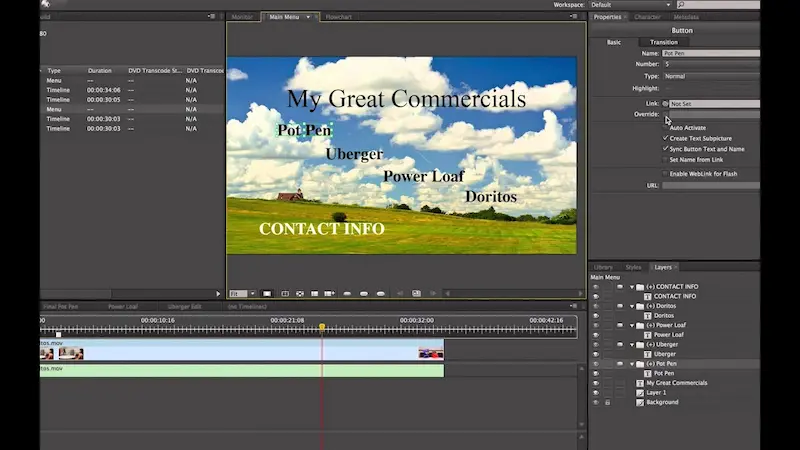Click New Guide icon in viewer toolbar

330,293
